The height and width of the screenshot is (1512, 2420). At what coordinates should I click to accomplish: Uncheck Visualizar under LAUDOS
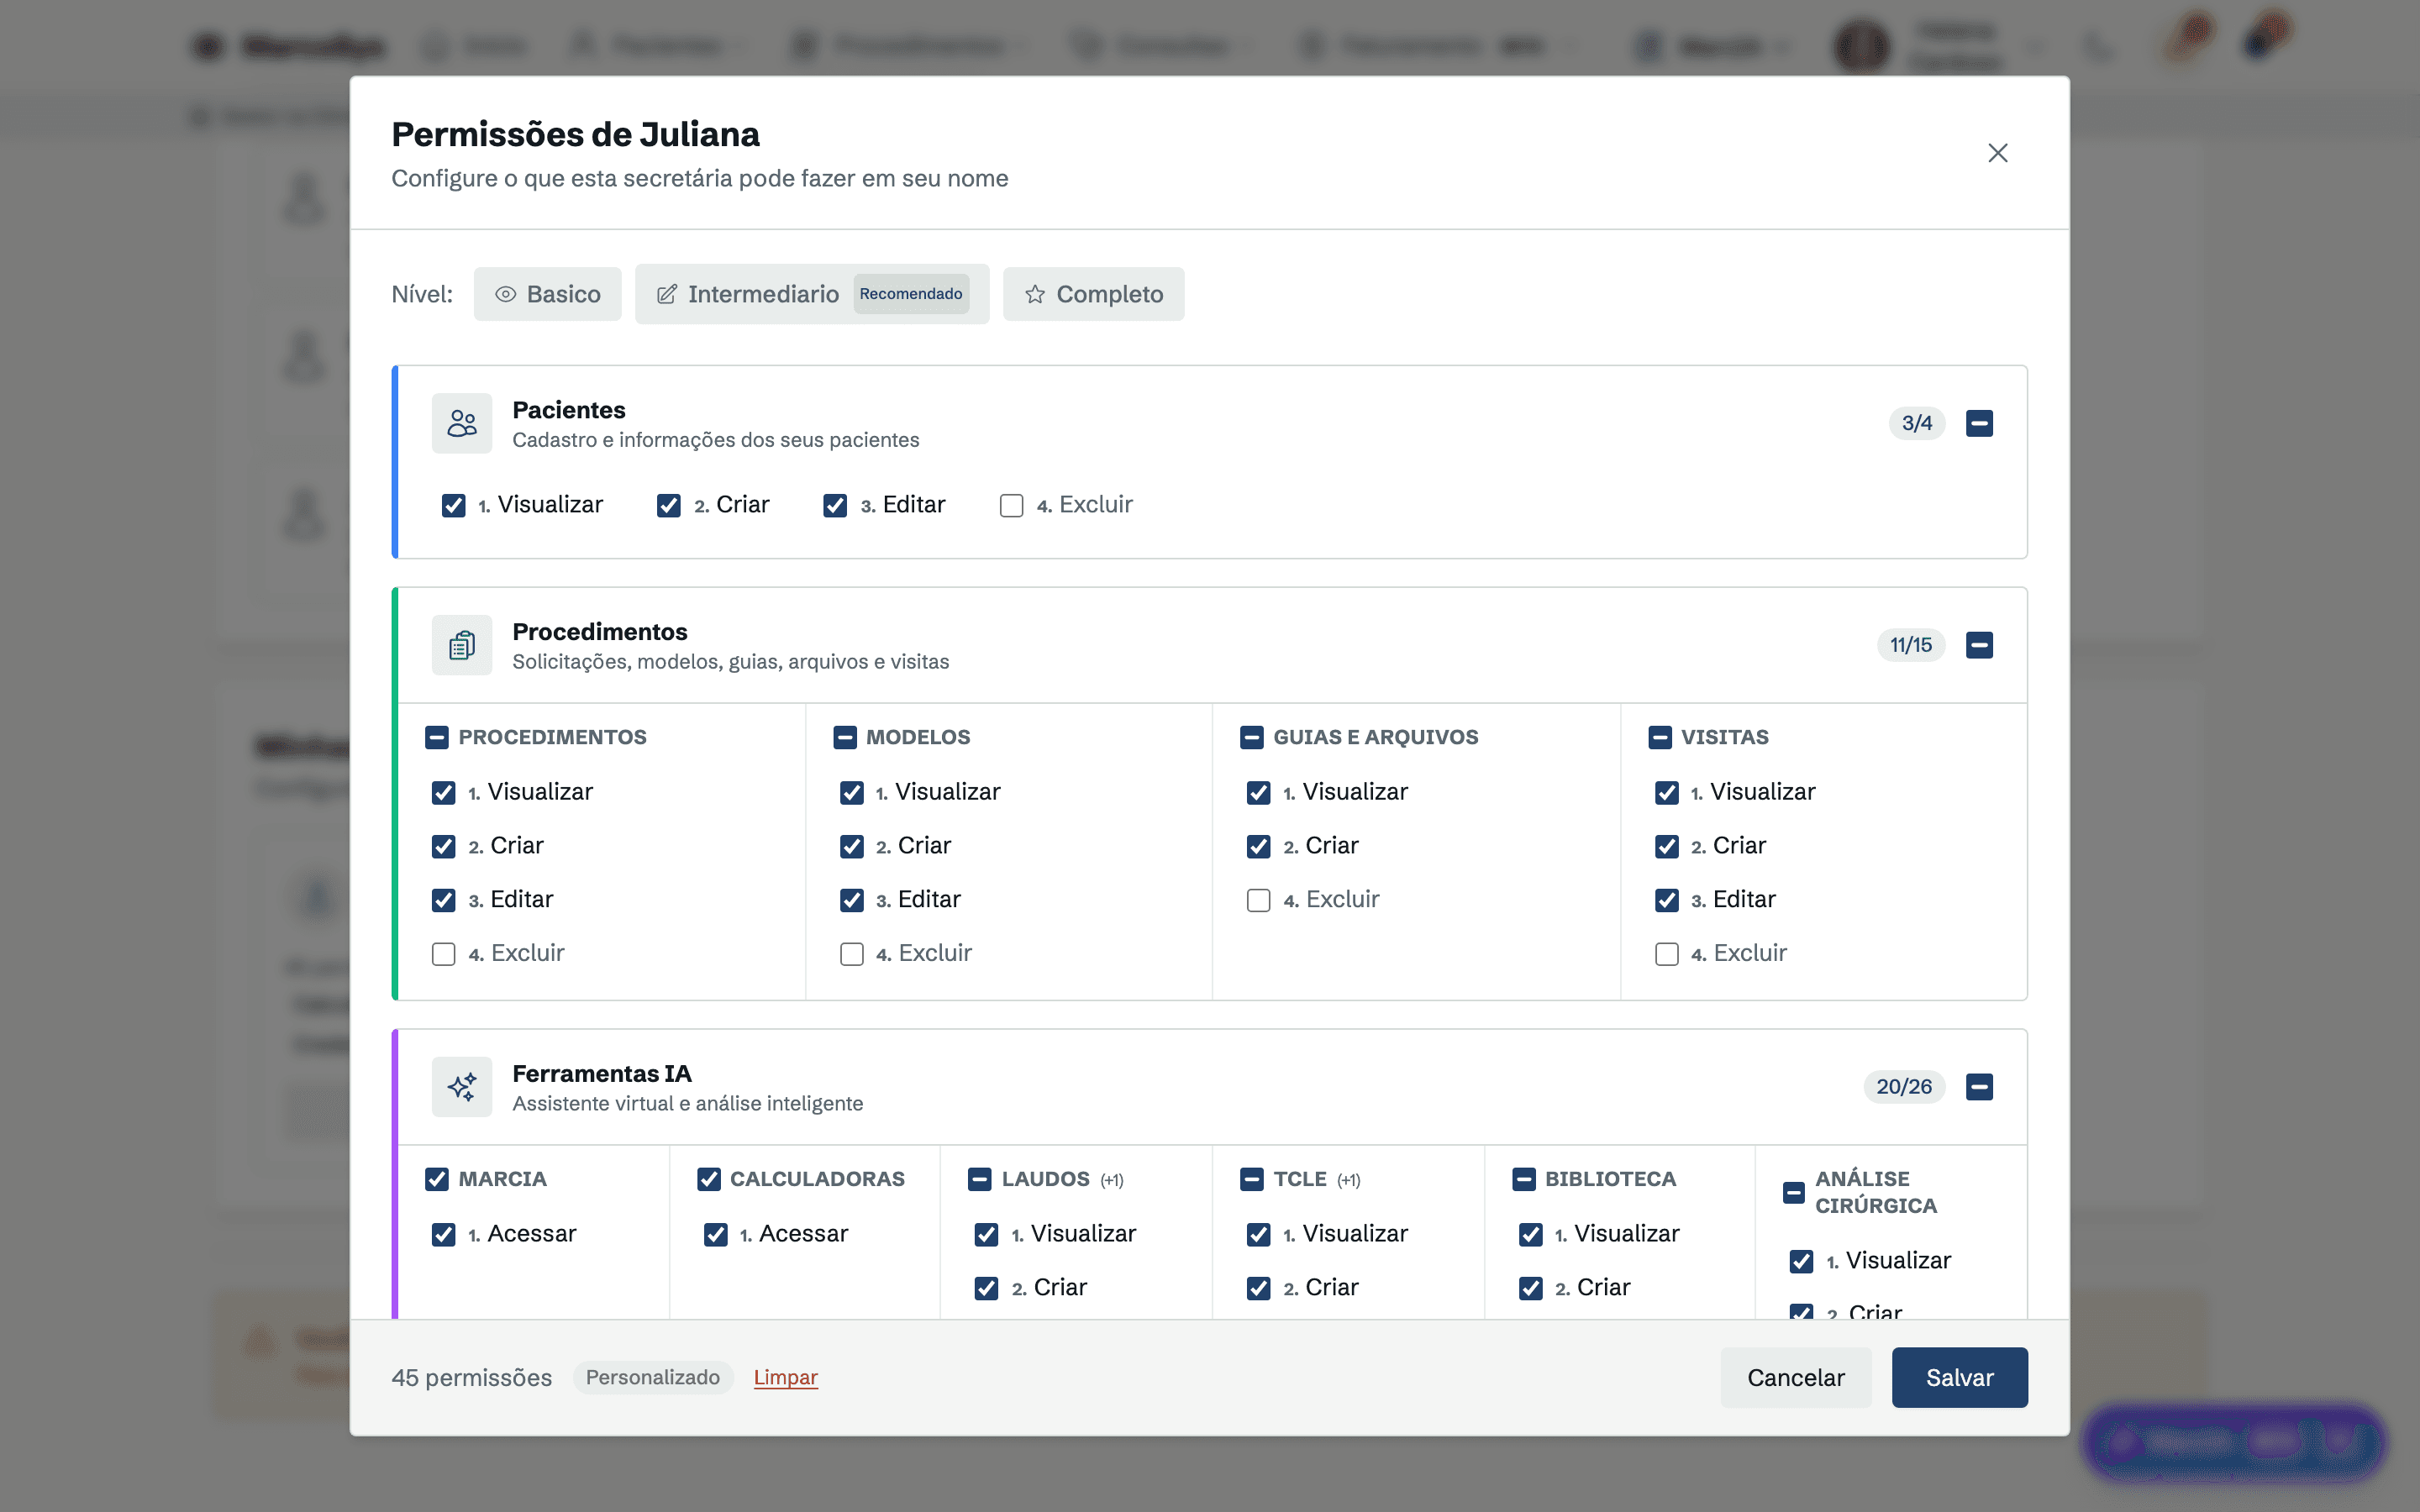(x=987, y=1235)
